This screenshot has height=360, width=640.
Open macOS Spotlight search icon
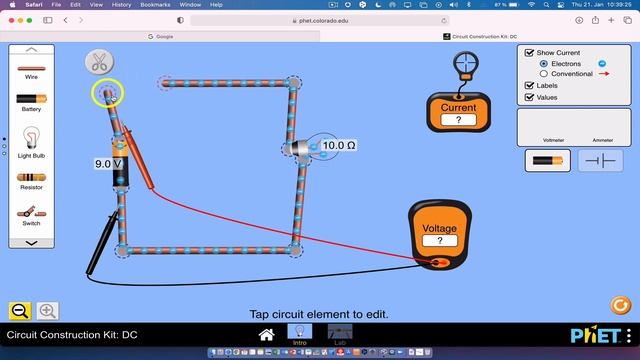click(x=546, y=5)
